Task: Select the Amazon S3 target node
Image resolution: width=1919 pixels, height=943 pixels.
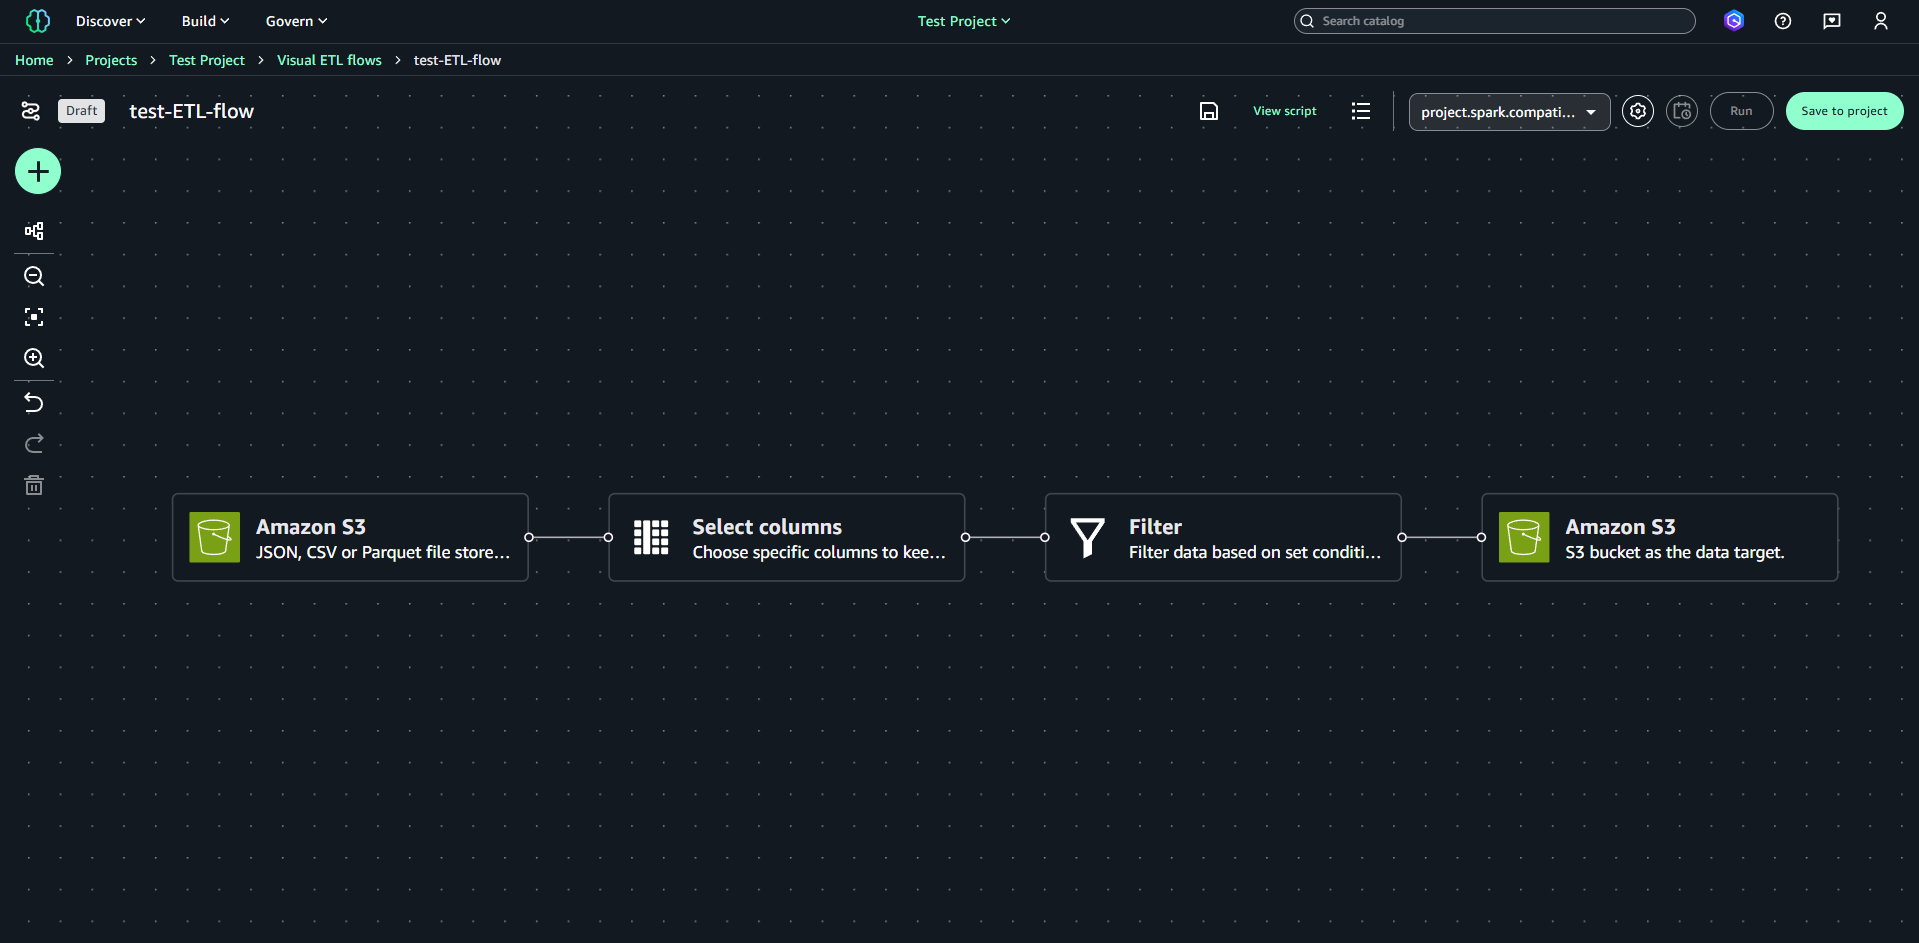Action: tap(1660, 537)
